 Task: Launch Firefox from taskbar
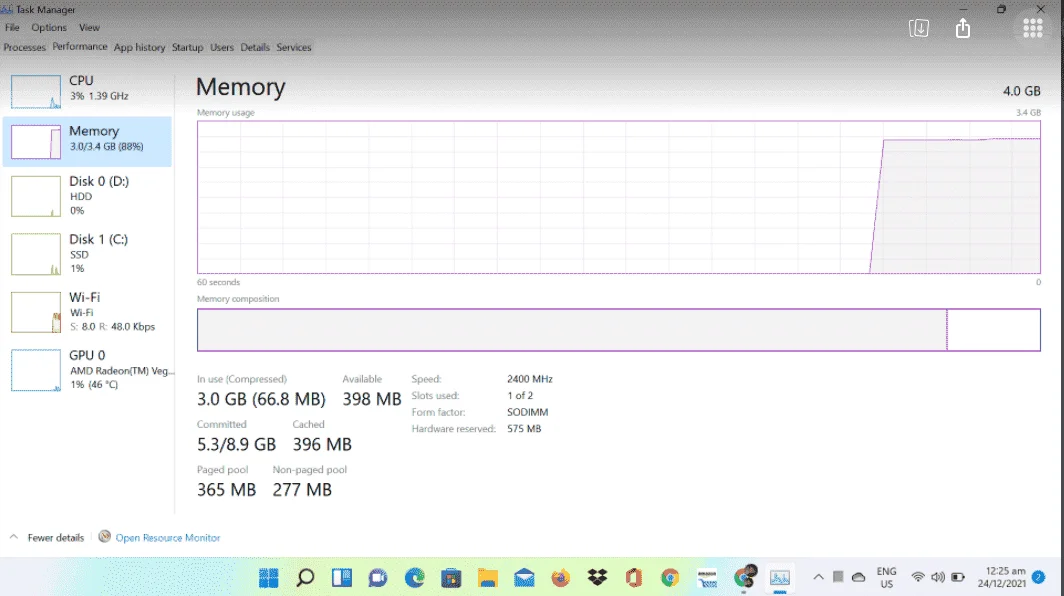[560, 578]
